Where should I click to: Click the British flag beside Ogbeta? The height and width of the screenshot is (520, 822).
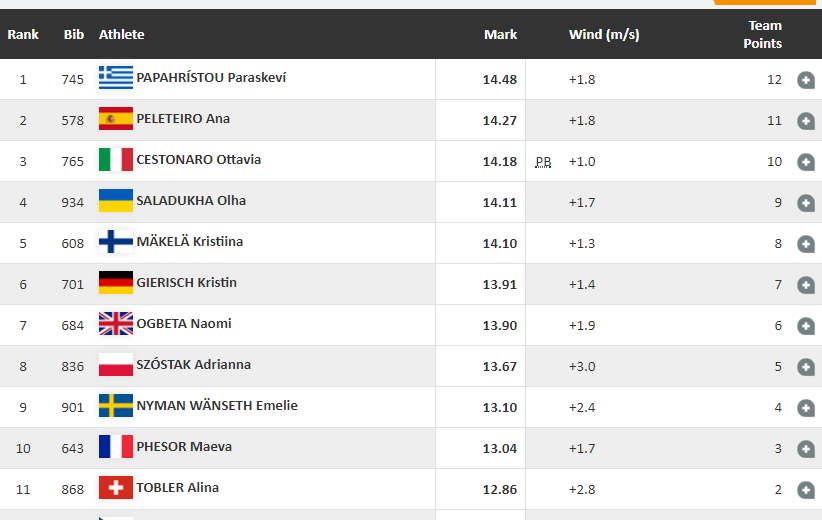point(115,324)
